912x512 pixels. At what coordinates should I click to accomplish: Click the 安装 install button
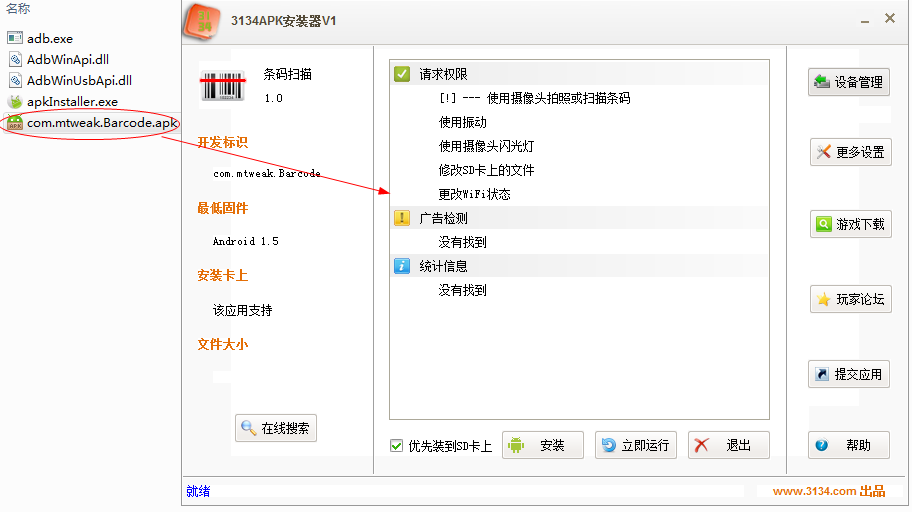pos(543,445)
